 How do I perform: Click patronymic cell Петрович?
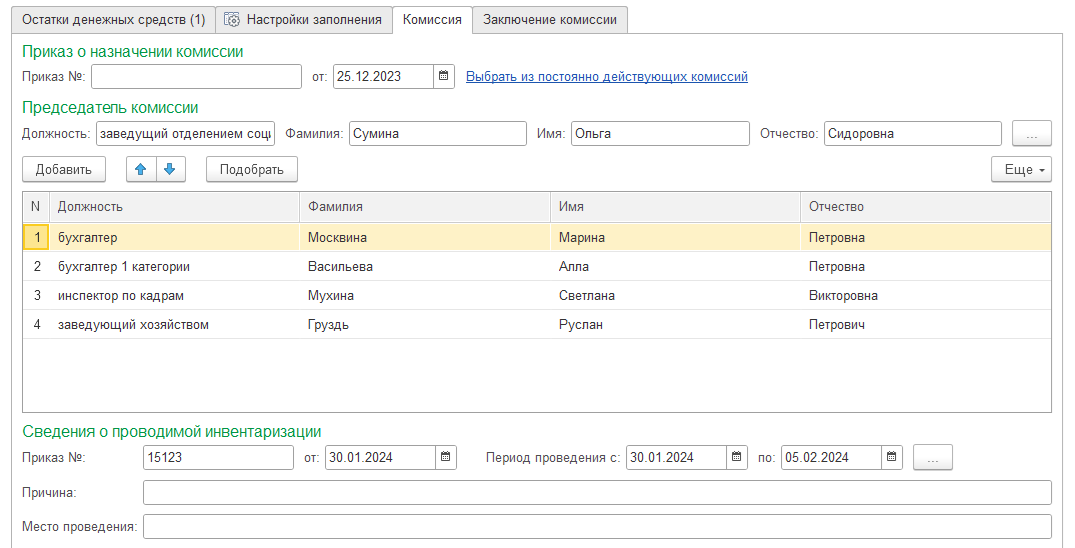pos(926,324)
